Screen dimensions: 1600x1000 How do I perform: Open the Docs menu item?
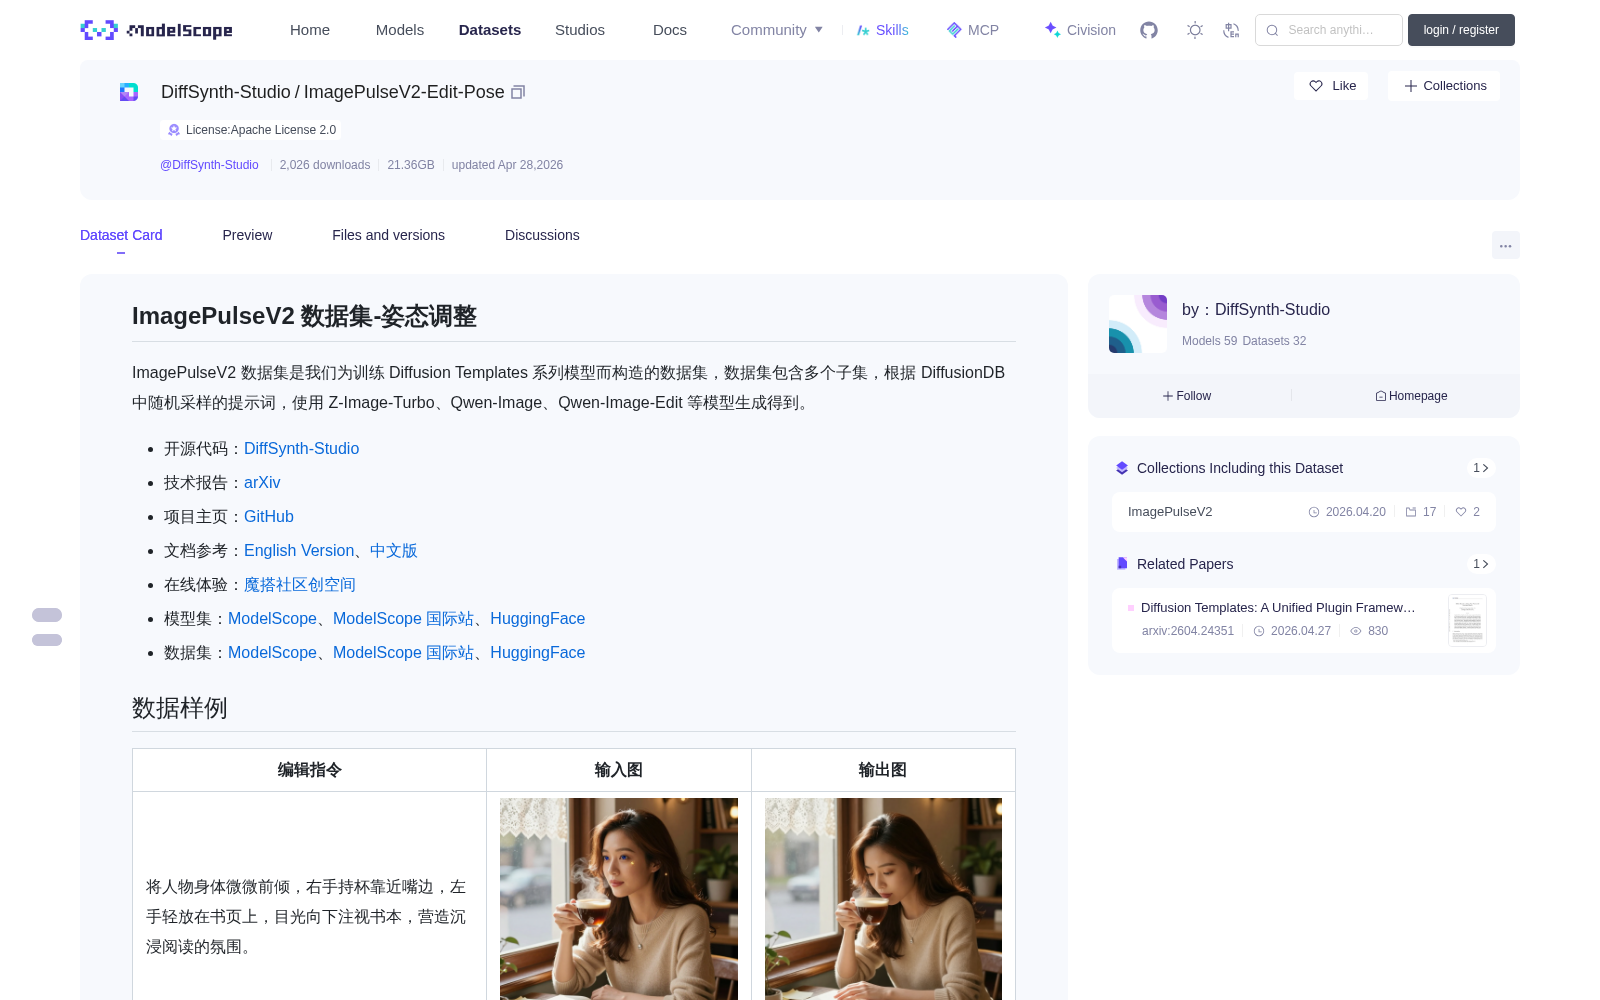pos(670,30)
